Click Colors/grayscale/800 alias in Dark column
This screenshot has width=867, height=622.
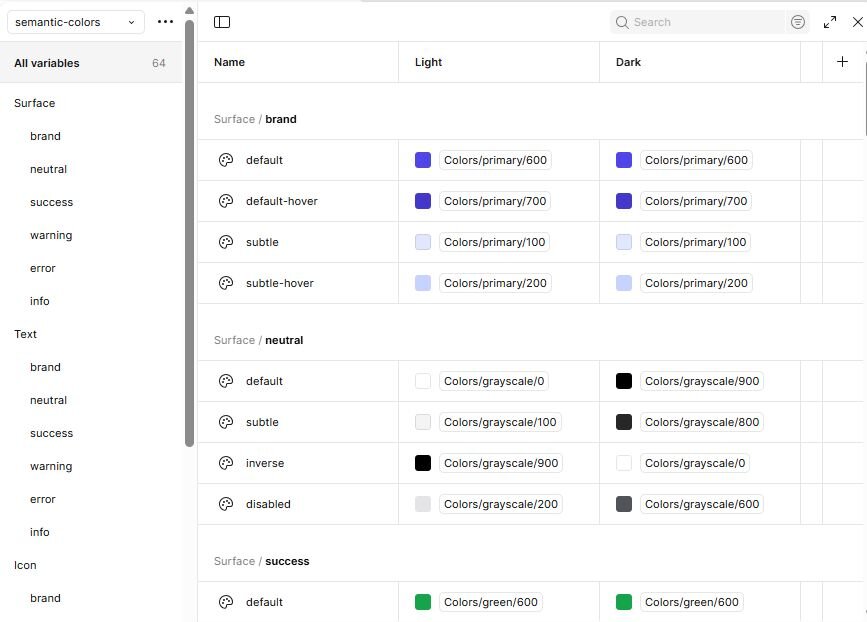tap(702, 422)
